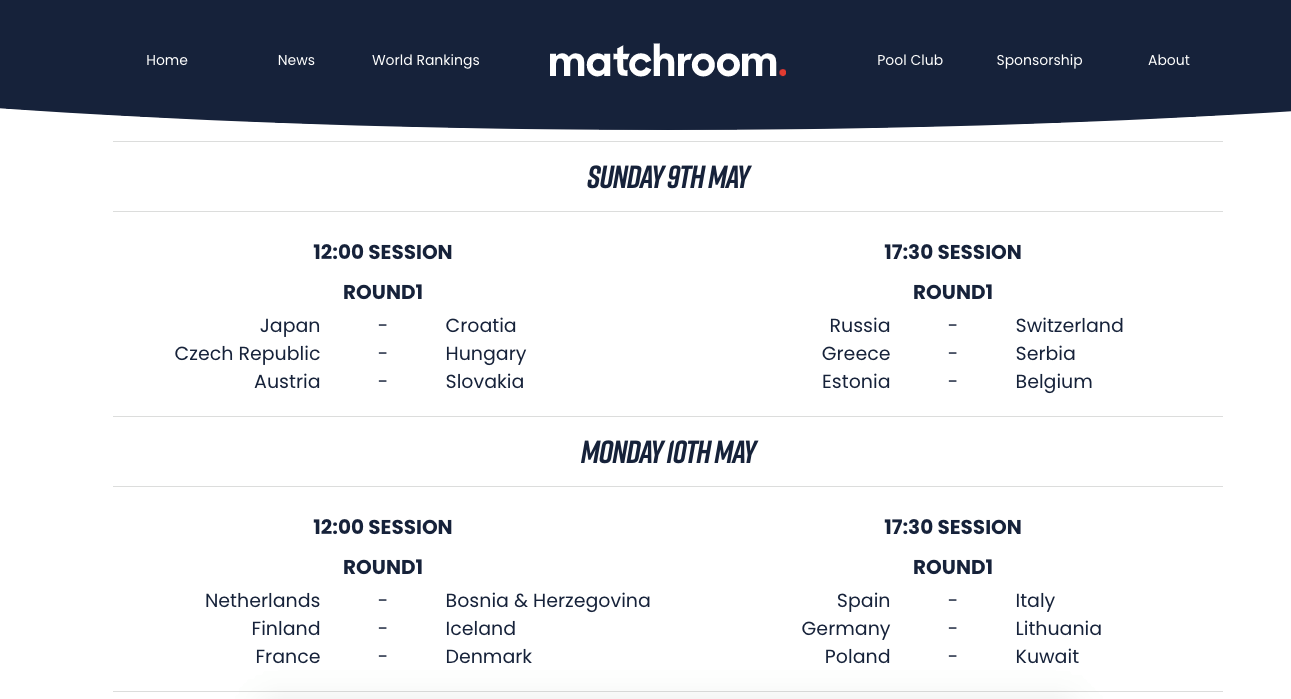The image size is (1291, 699).
Task: Click on Bosnia & Herzegovina
Action: pos(548,600)
